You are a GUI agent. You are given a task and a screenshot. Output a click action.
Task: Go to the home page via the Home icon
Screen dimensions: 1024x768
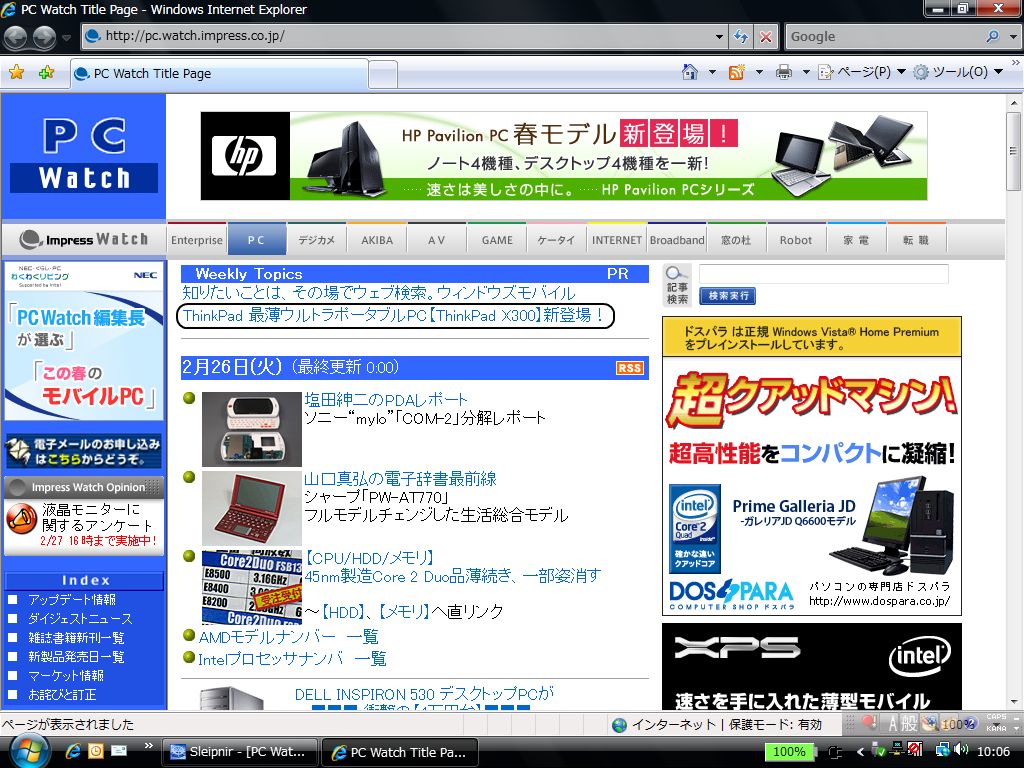pyautogui.click(x=690, y=72)
